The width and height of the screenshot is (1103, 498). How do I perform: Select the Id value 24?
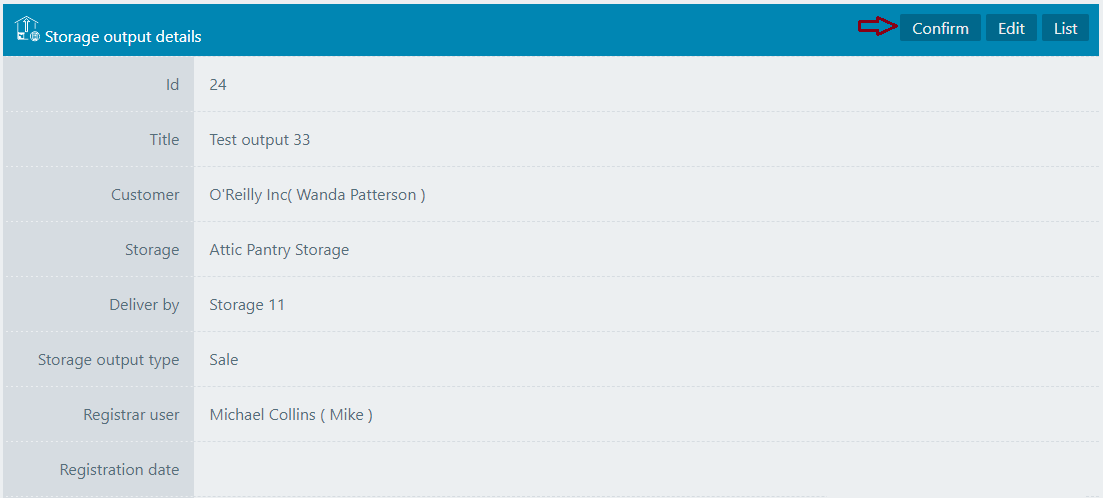[218, 85]
